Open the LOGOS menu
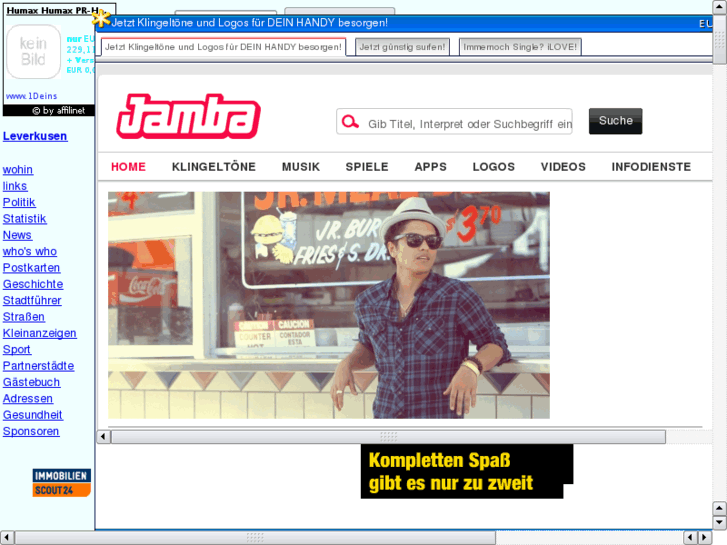727x545 pixels. (x=494, y=167)
